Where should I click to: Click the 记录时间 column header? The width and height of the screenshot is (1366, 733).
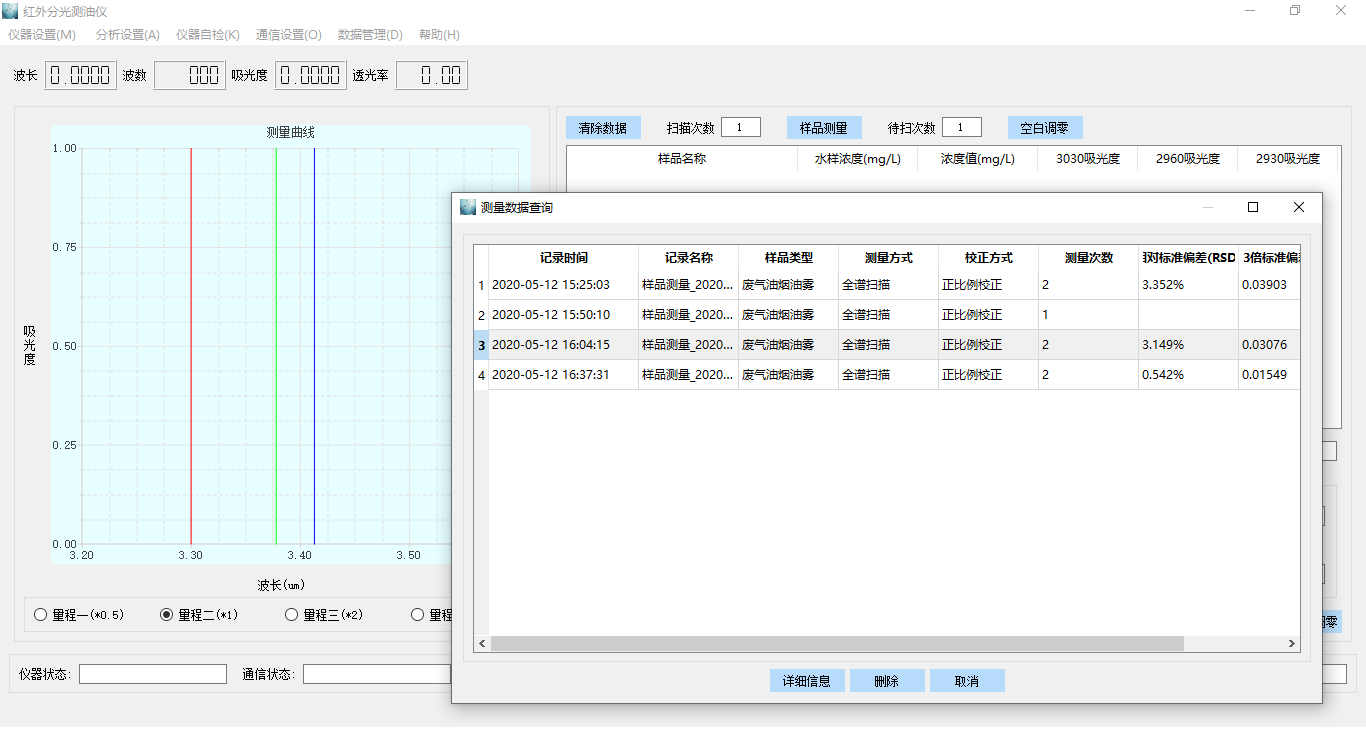[x=564, y=258]
